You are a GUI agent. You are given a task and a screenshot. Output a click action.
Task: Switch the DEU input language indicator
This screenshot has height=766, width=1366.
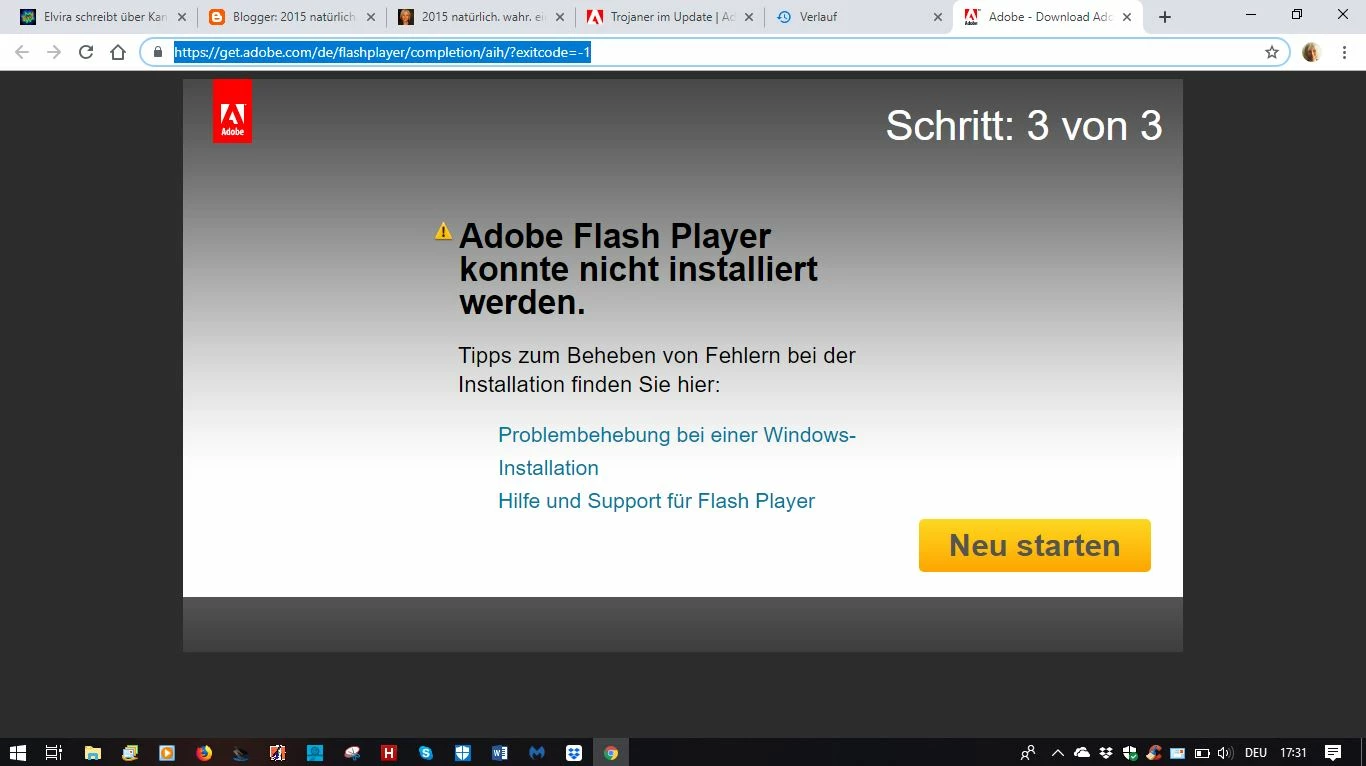1256,753
